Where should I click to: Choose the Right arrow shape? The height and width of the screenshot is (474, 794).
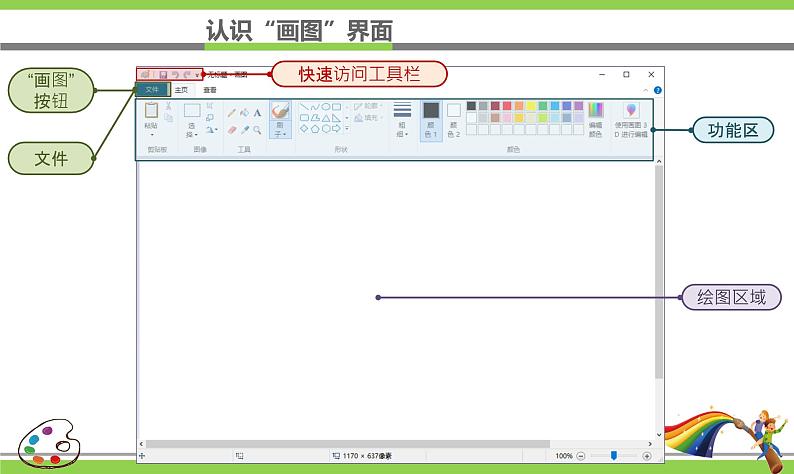click(x=336, y=129)
